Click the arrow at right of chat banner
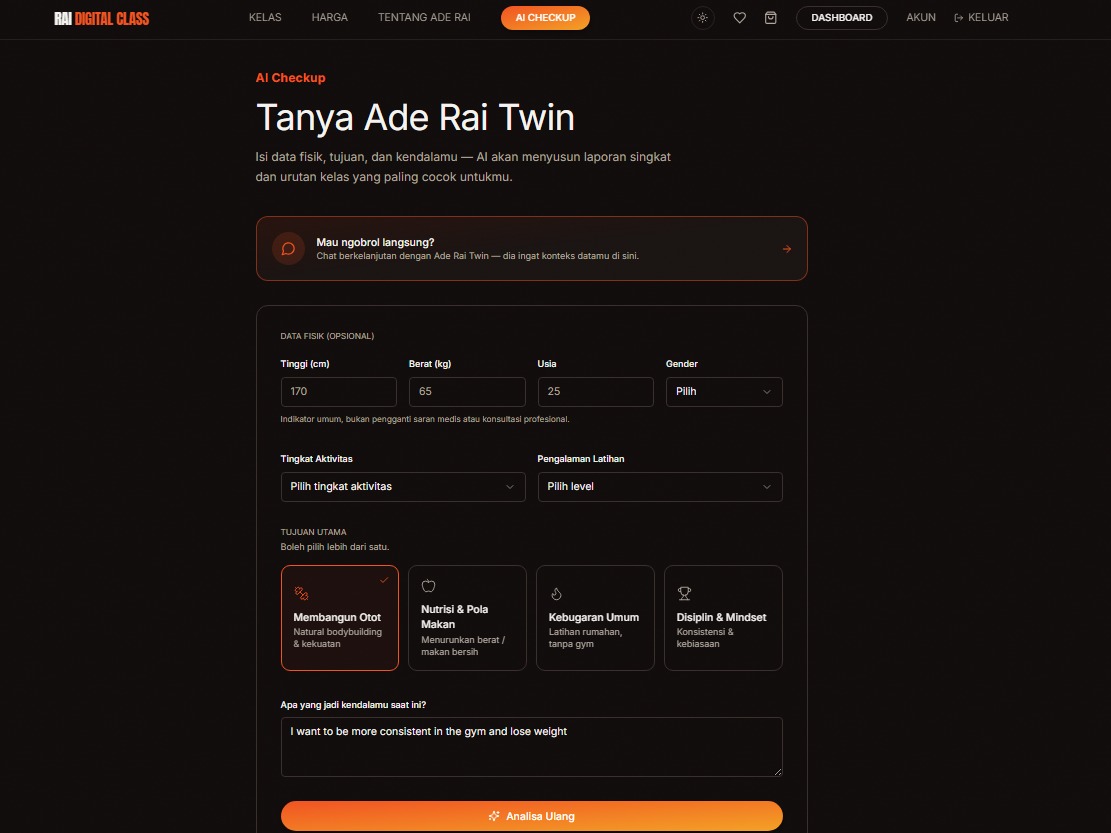 click(x=786, y=249)
